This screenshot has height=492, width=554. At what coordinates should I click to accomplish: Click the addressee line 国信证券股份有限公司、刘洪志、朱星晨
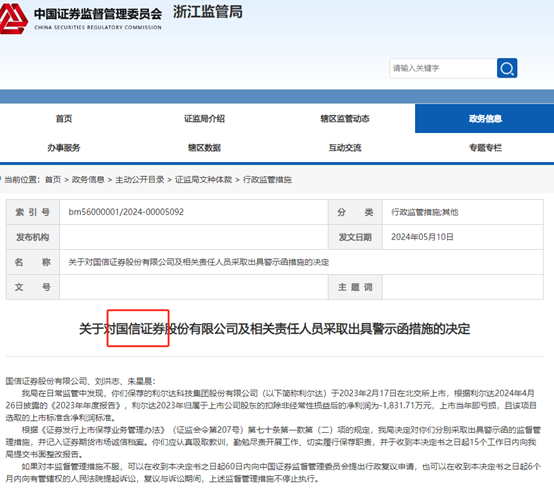(x=81, y=381)
